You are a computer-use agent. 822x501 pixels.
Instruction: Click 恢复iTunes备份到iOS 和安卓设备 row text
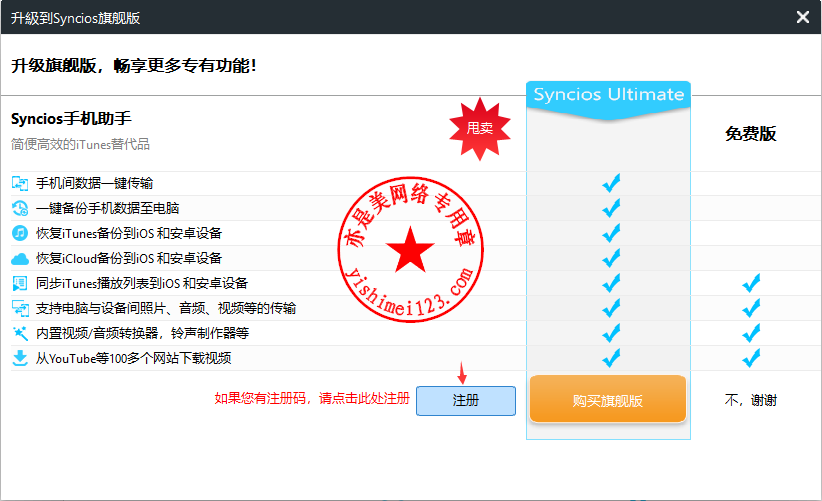click(x=129, y=233)
